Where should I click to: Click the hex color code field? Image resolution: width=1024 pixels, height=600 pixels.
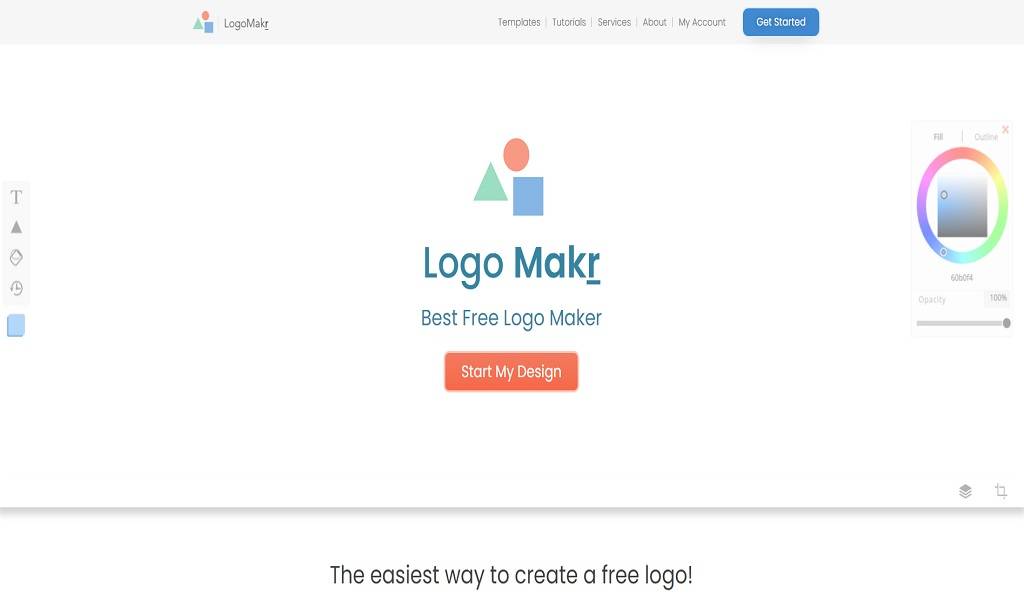pos(961,278)
